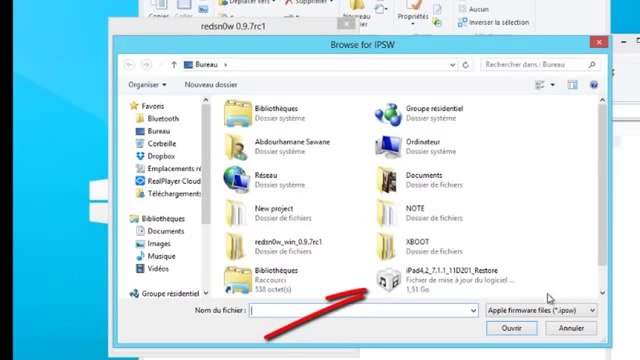This screenshot has height=360, width=640.
Task: Open the Documents folder icon in file list
Action: (x=387, y=180)
